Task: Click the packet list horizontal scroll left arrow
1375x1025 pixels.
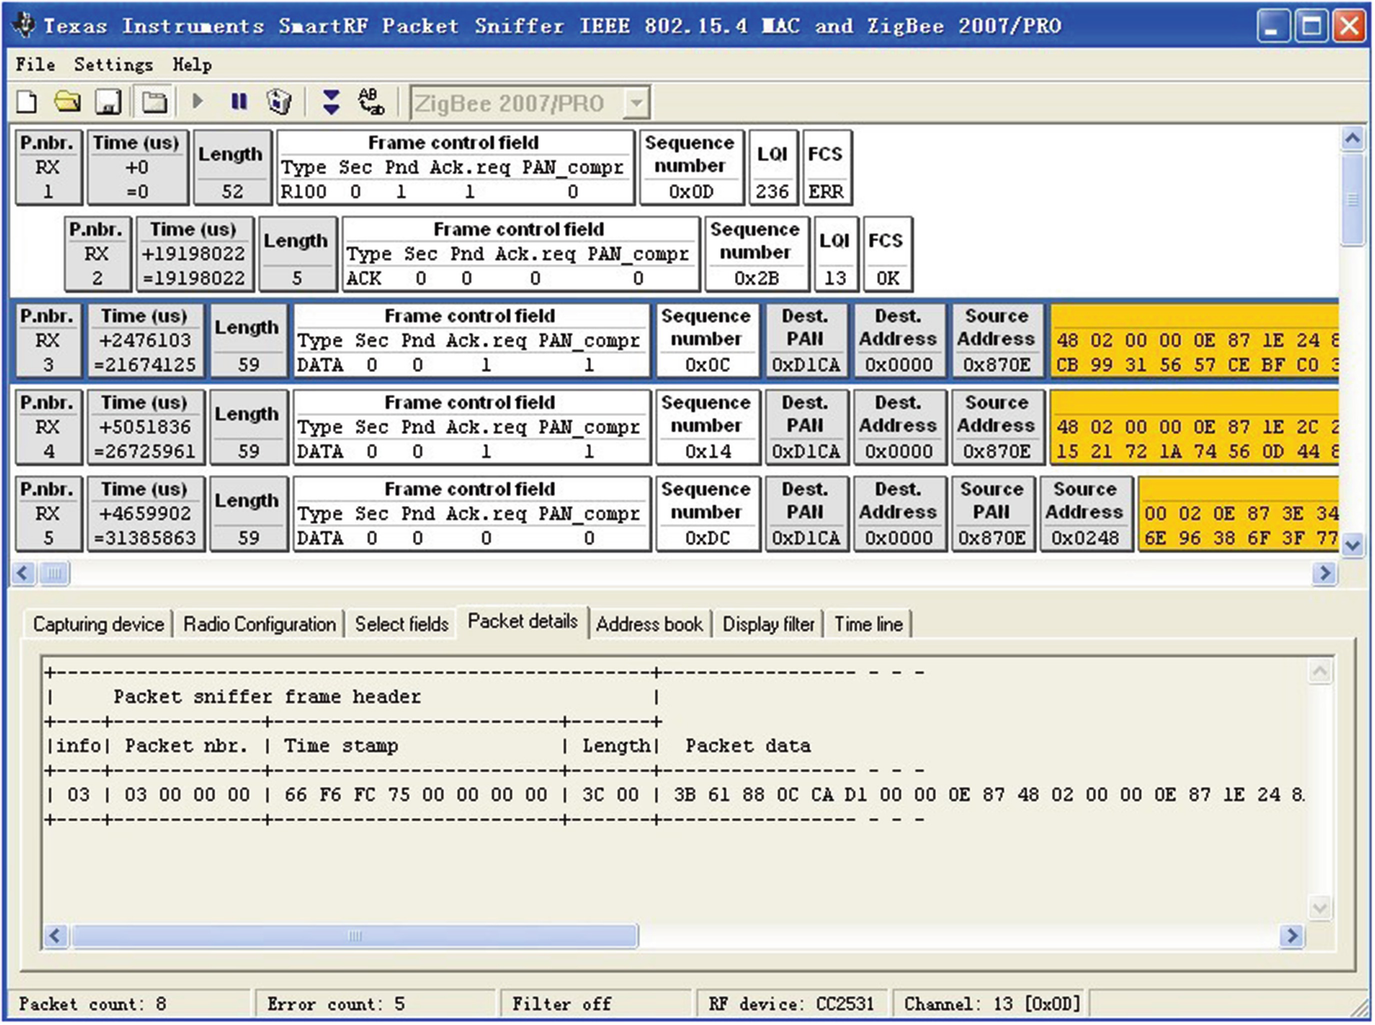Action: [24, 573]
